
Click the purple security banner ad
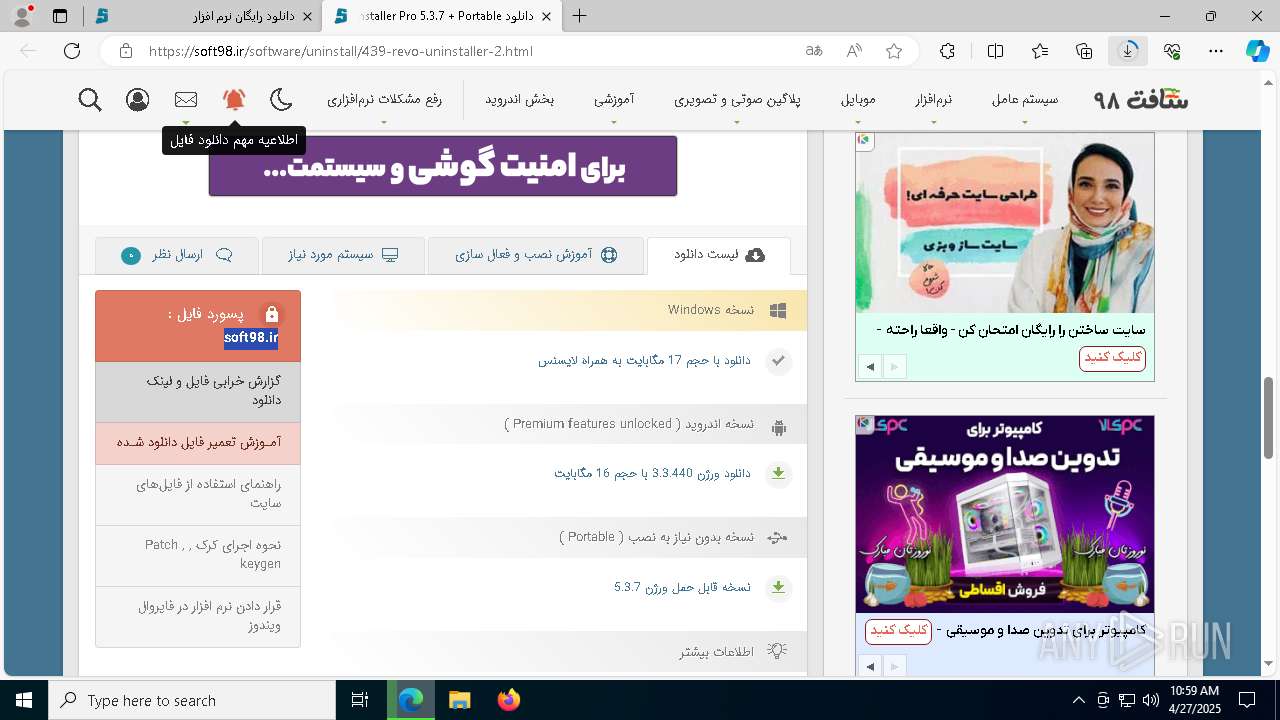pyautogui.click(x=442, y=166)
